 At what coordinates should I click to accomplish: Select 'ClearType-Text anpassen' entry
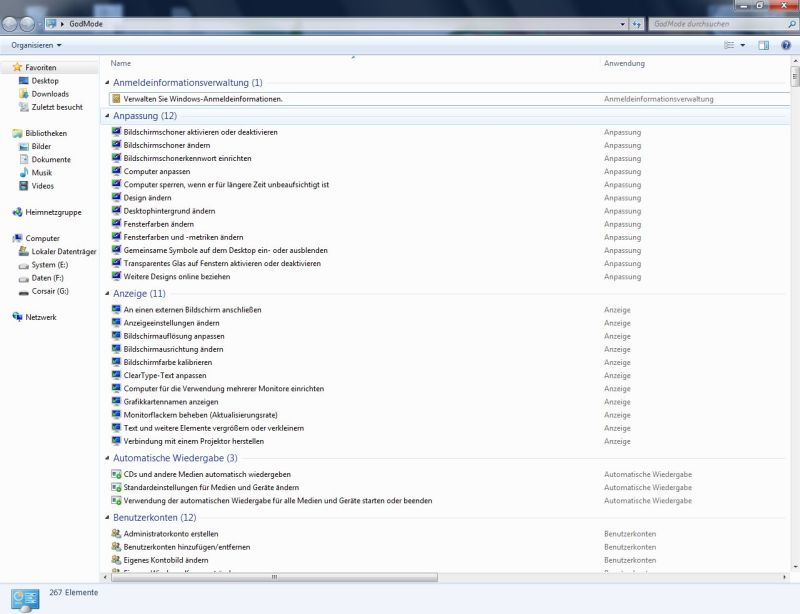[165, 376]
